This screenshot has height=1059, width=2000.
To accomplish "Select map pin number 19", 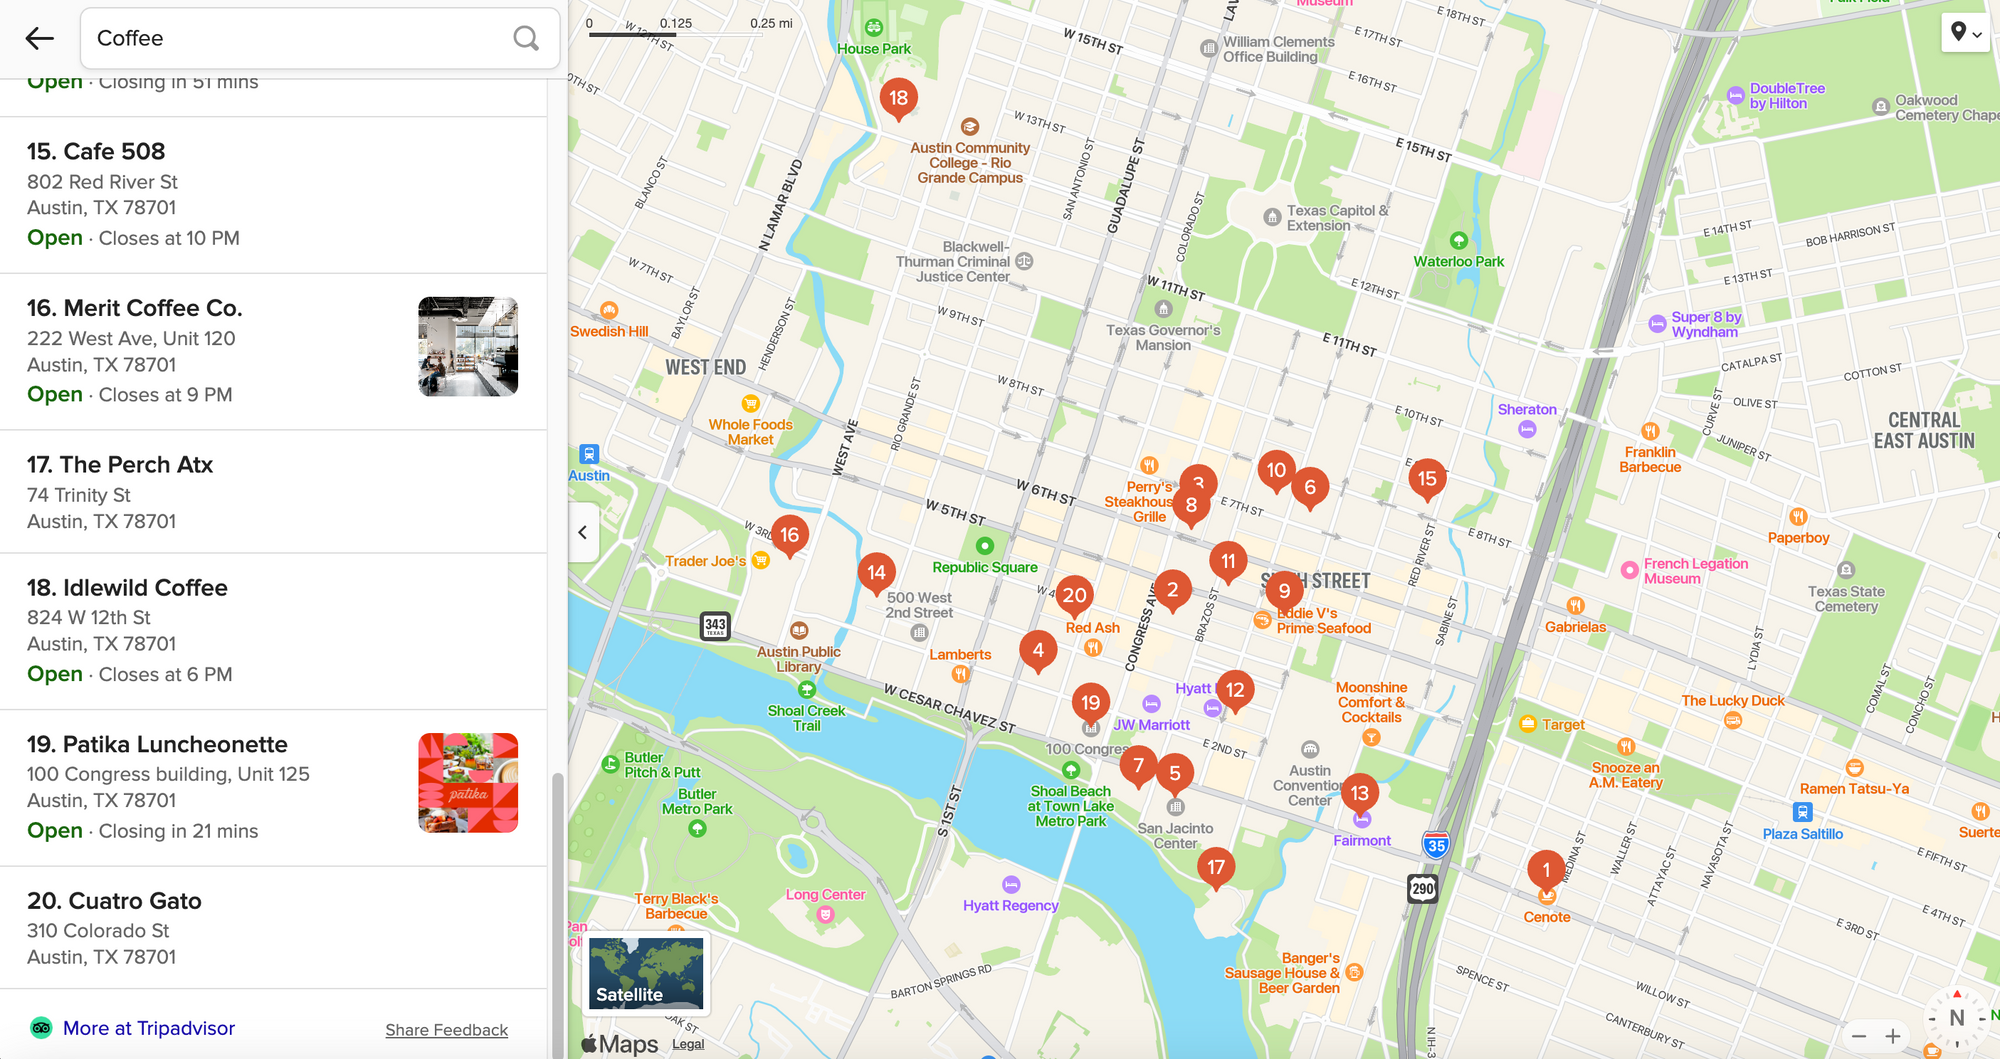I will [x=1091, y=704].
